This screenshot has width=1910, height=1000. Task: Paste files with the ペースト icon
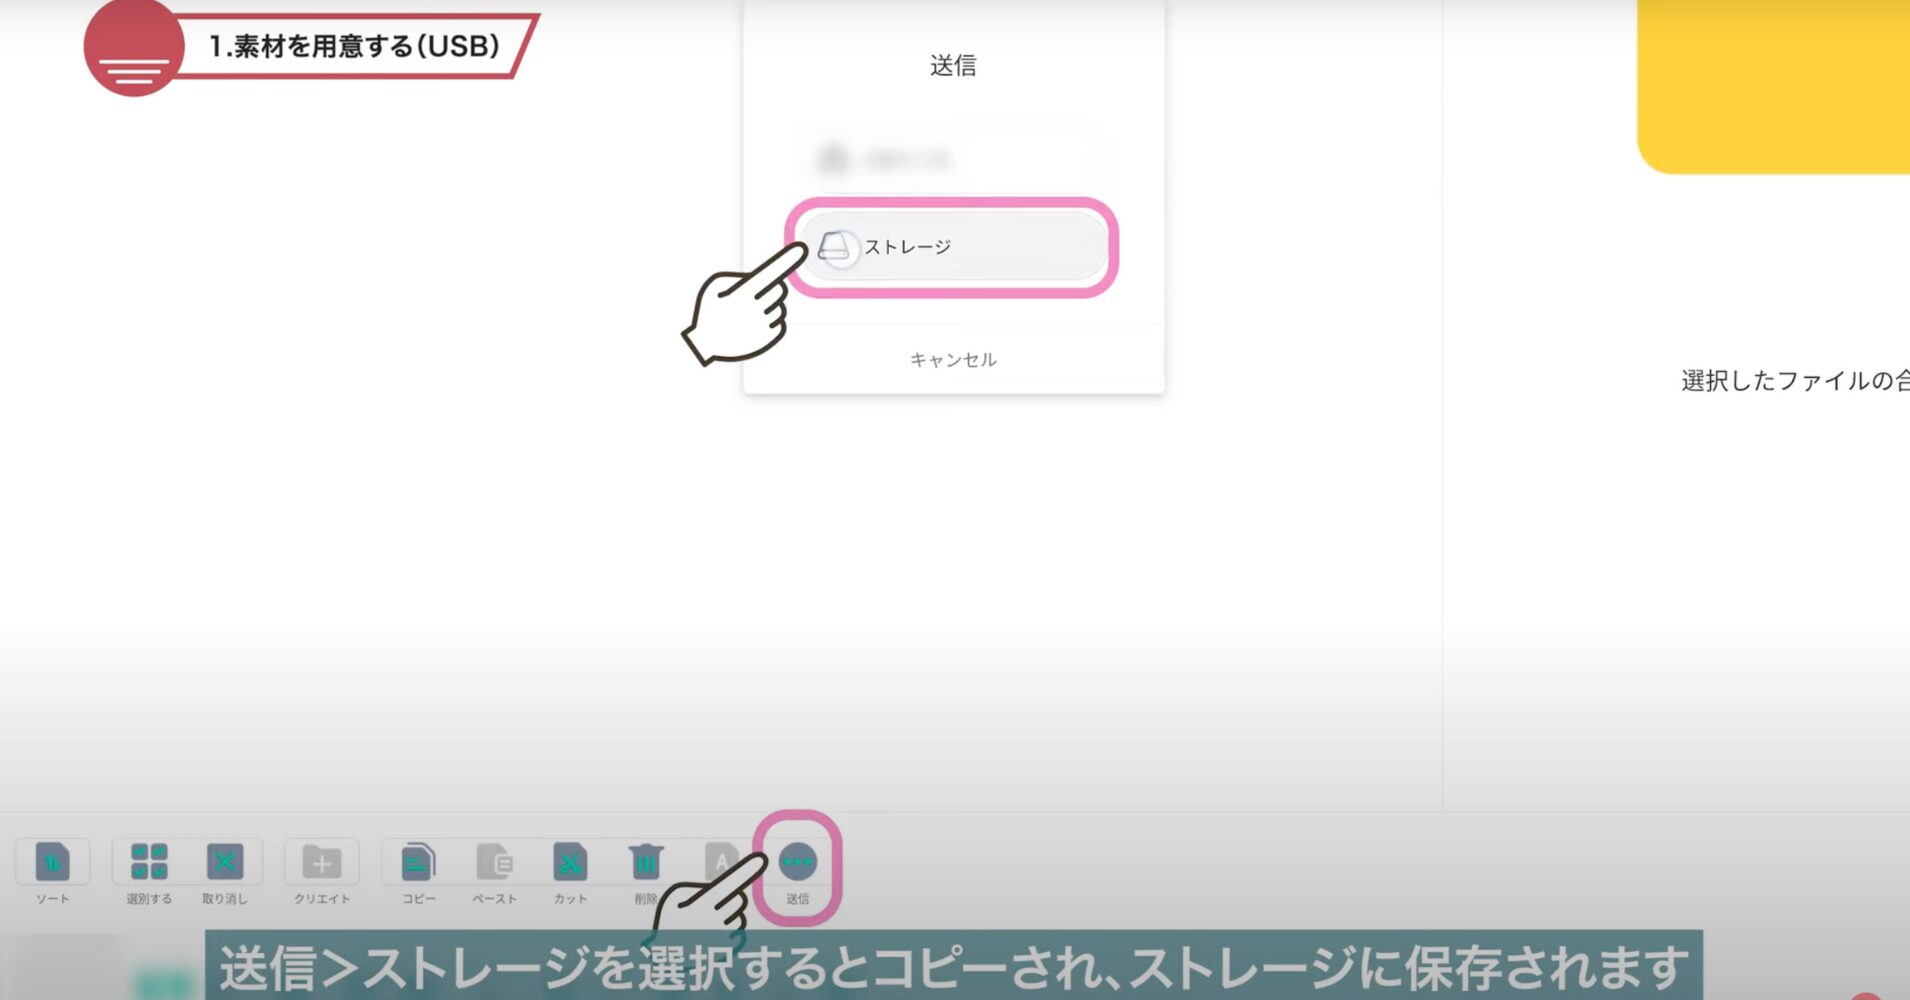coord(494,862)
